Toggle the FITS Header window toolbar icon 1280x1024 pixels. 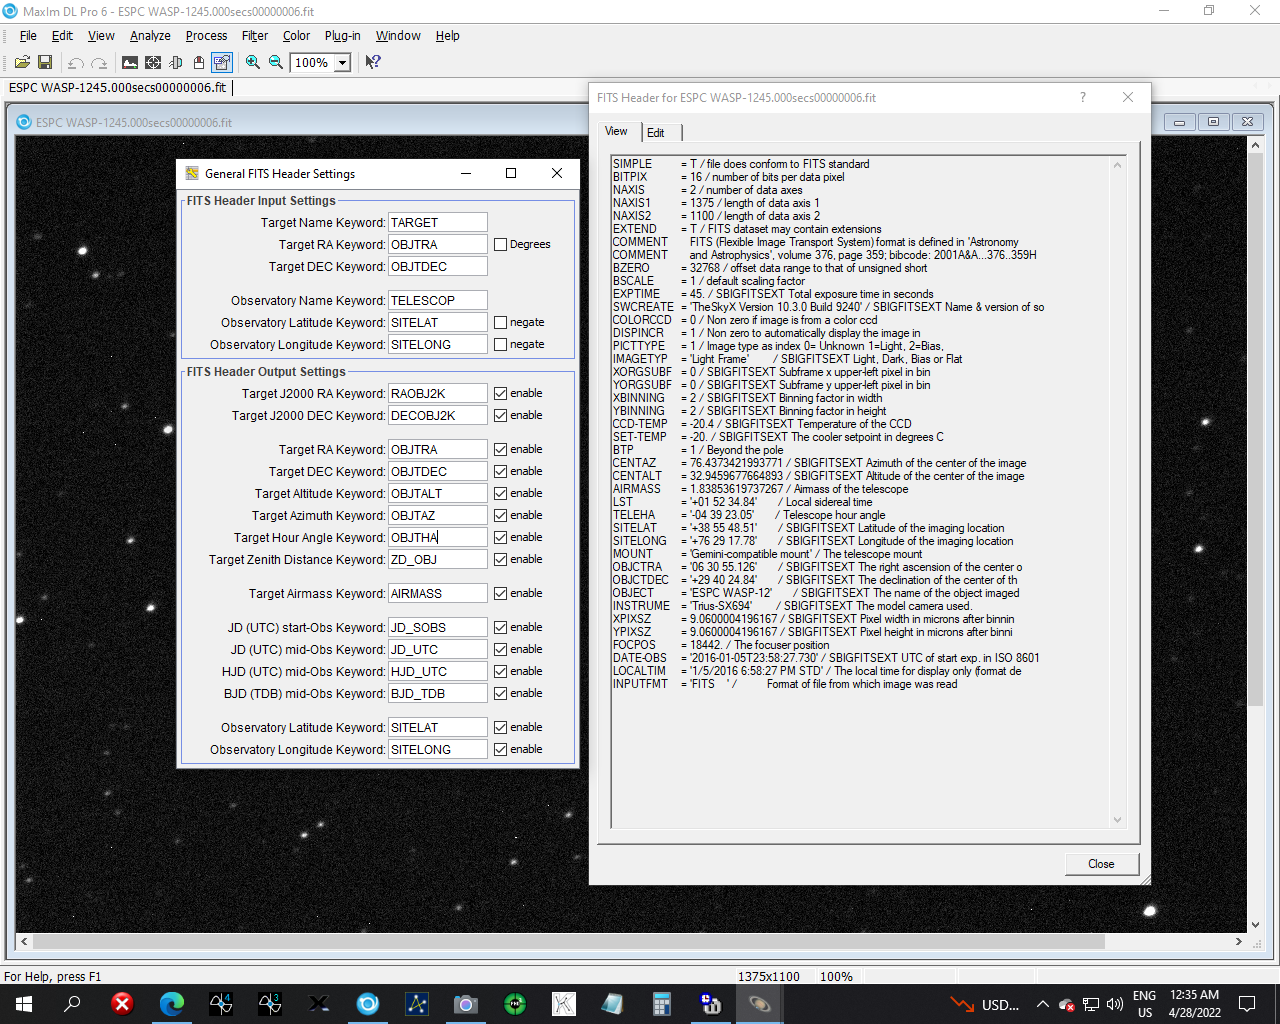(222, 62)
